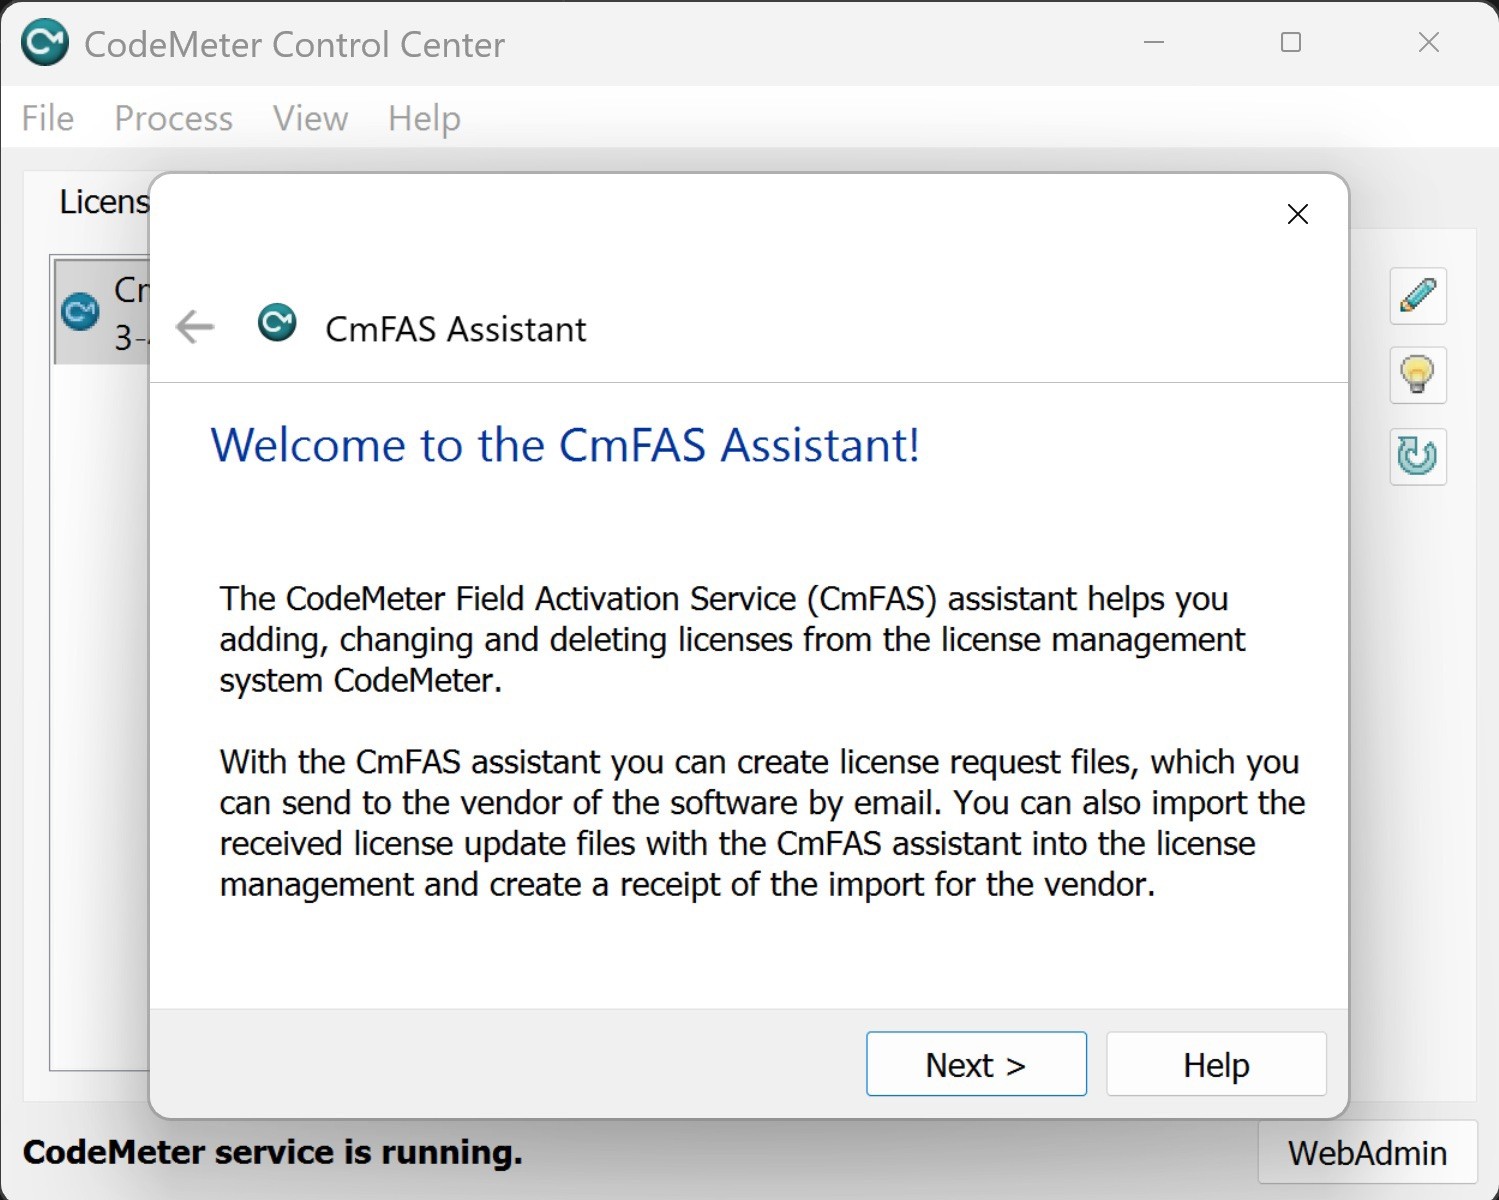Close the CmFAS Assistant dialog

(x=1298, y=214)
